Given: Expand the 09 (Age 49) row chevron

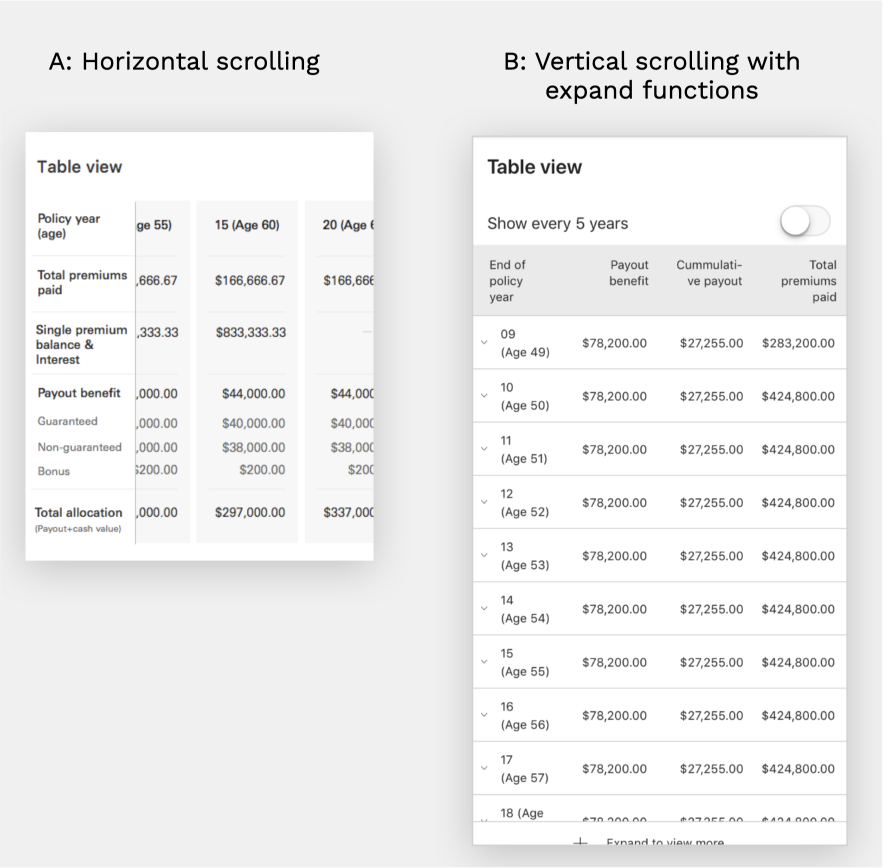Looking at the screenshot, I should [484, 342].
